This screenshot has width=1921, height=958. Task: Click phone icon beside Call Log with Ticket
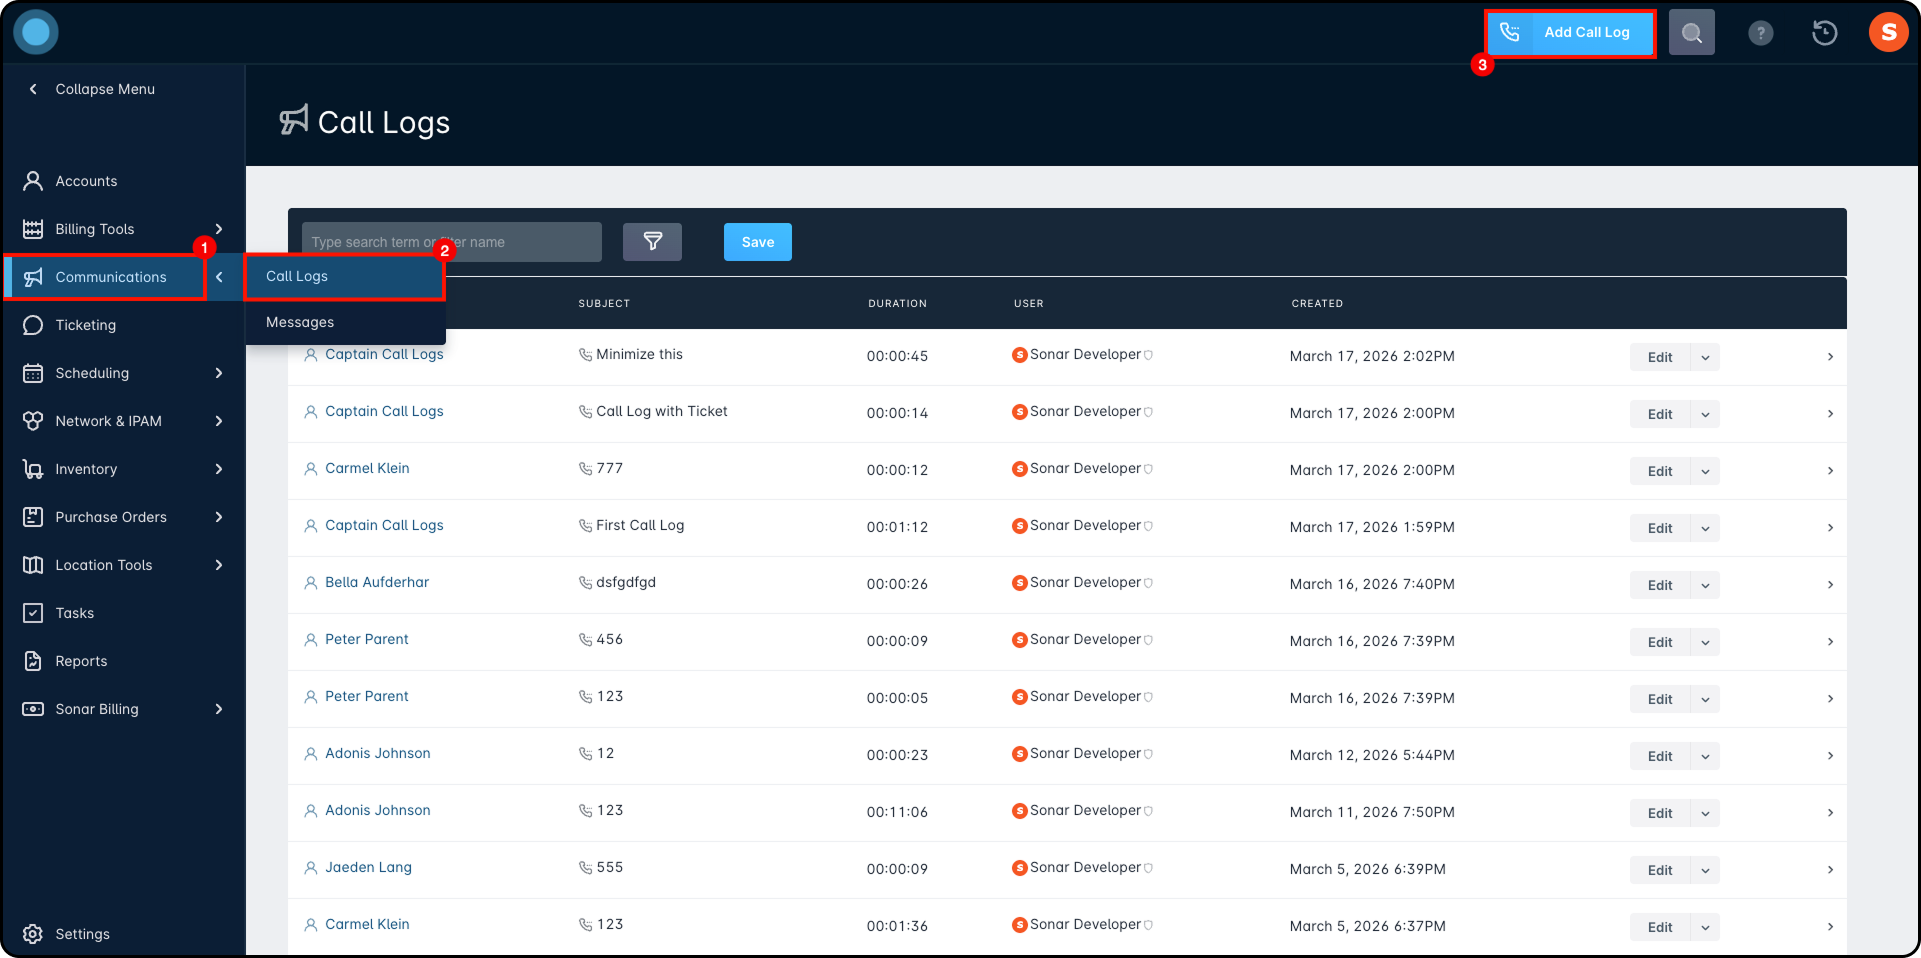pos(585,412)
